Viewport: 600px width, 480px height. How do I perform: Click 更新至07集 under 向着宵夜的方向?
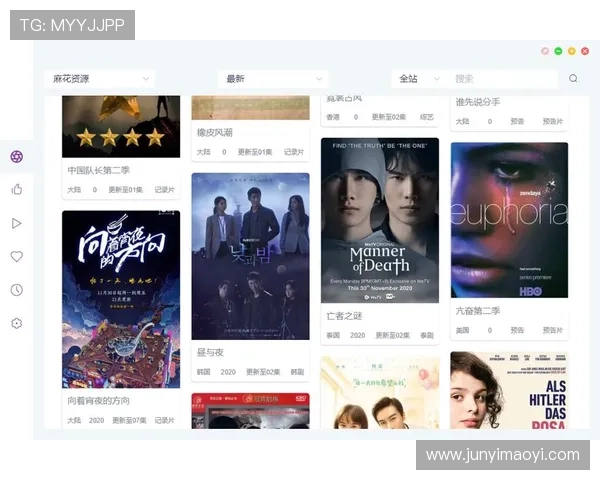point(129,420)
